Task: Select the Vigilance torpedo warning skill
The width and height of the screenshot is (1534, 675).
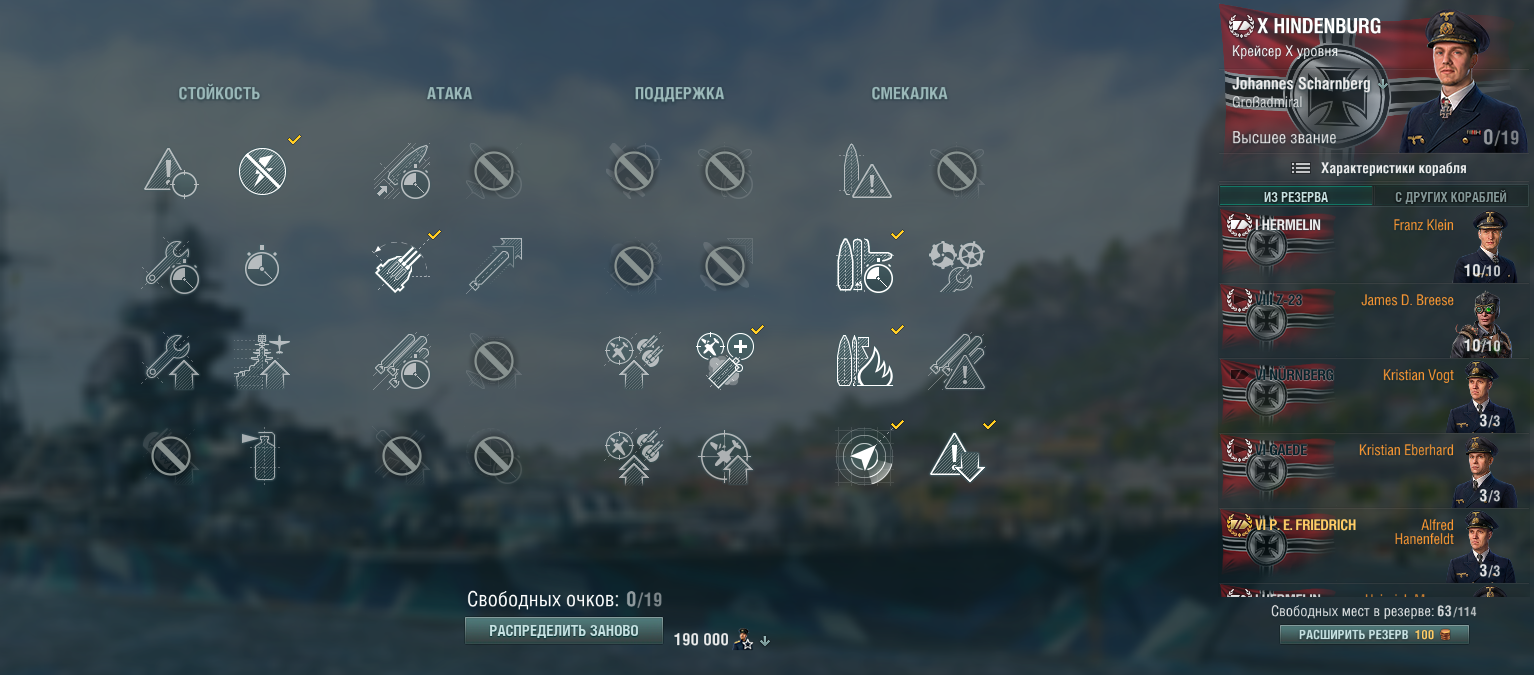Action: tap(864, 172)
